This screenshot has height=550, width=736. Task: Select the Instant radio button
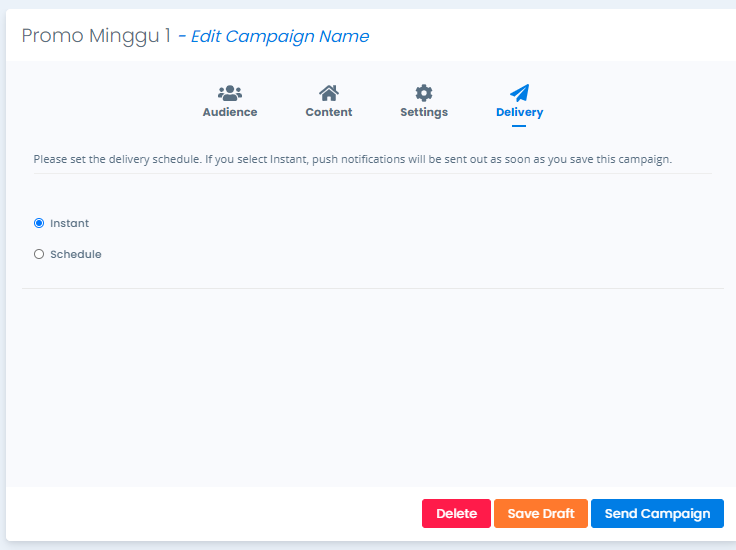pos(39,223)
